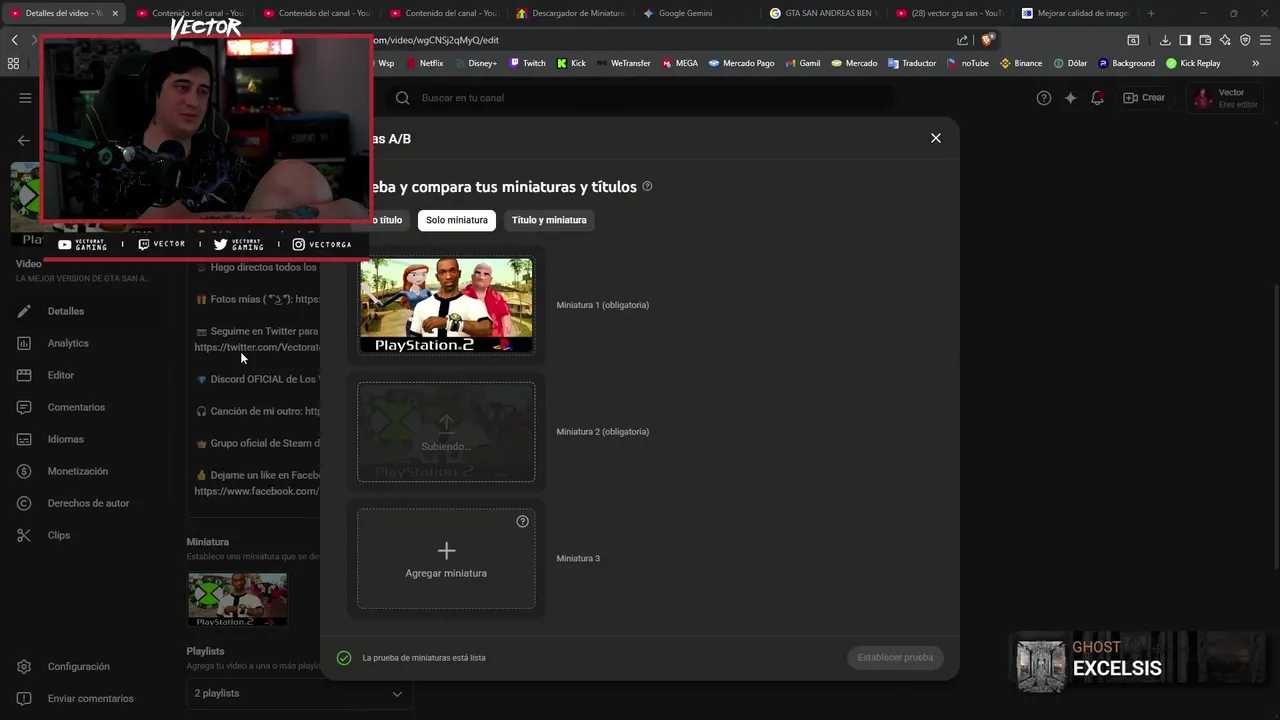Close the A/B test dialog
The image size is (1280, 720).
936,138
